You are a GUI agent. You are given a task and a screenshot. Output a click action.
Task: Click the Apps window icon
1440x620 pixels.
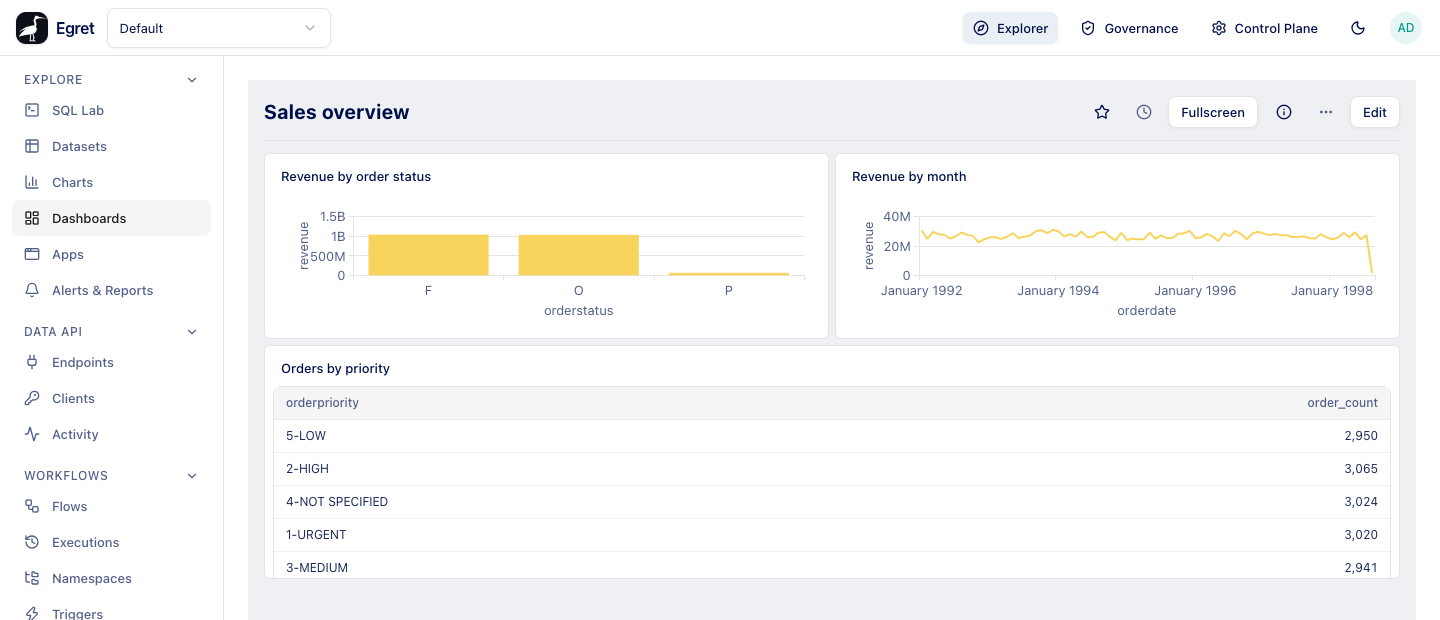(x=32, y=254)
